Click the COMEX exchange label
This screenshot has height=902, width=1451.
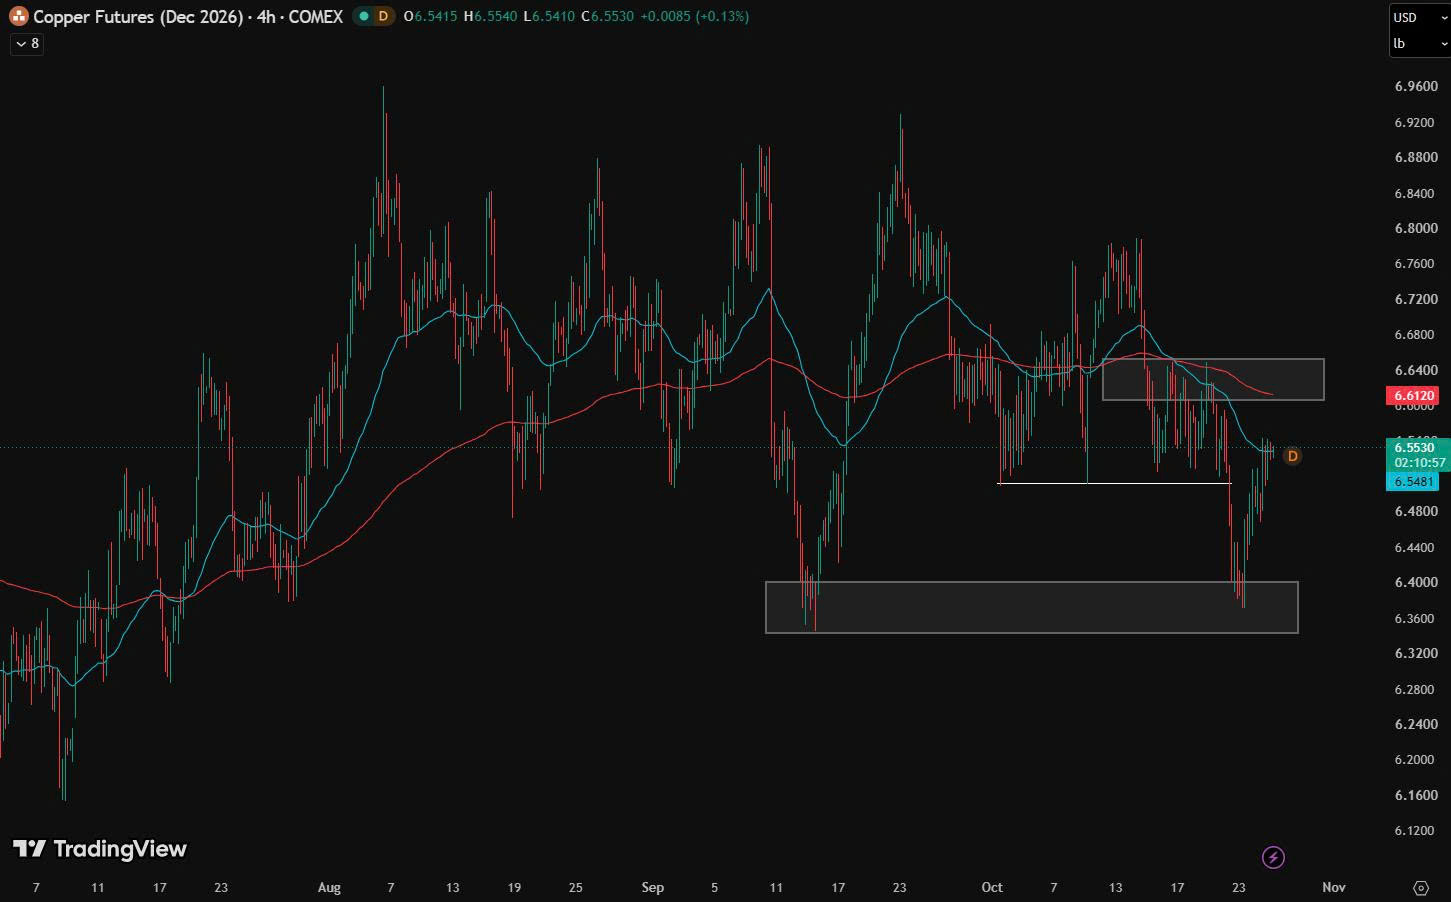(x=315, y=16)
